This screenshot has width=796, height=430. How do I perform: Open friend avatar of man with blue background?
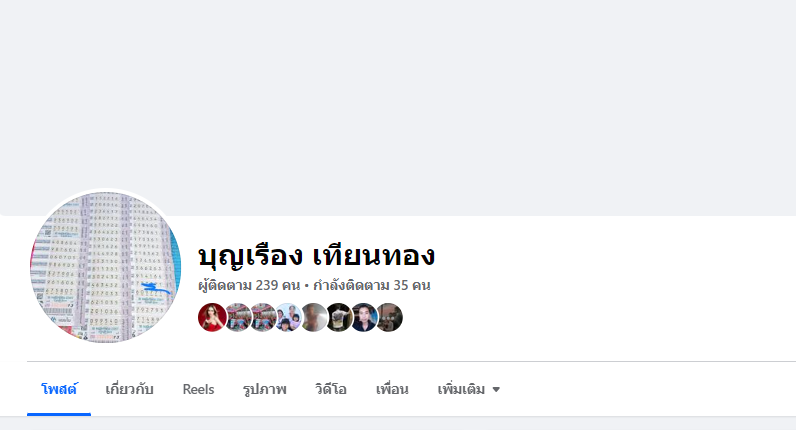tap(364, 317)
